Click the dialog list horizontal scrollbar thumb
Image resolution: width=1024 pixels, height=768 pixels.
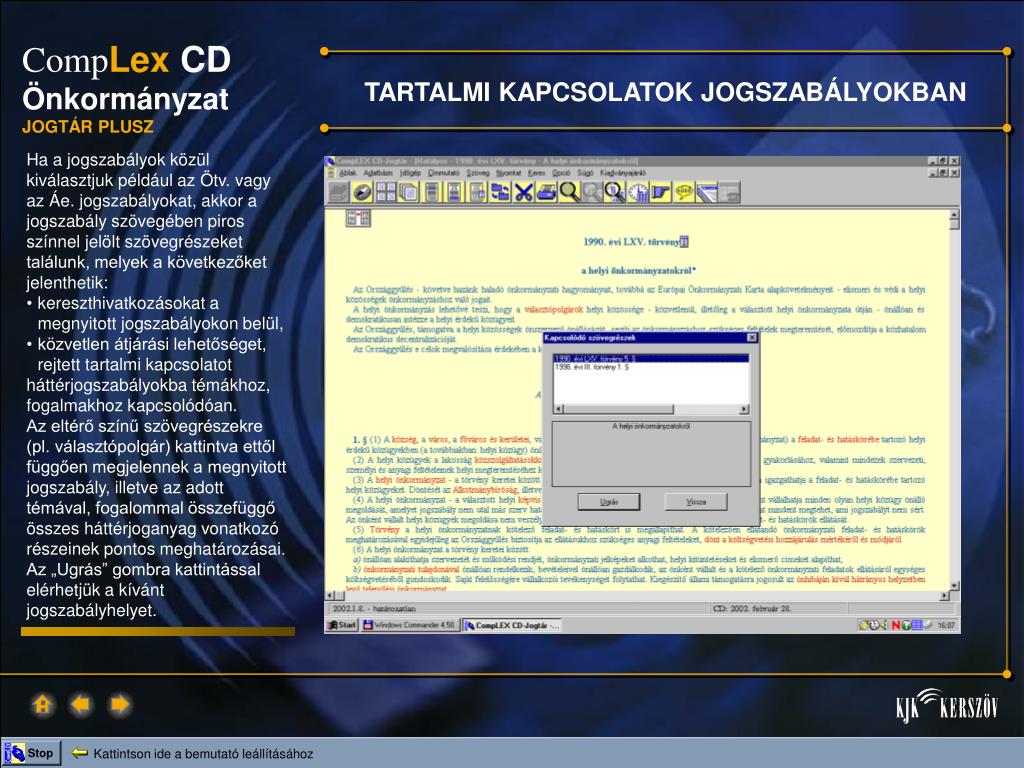[618, 409]
